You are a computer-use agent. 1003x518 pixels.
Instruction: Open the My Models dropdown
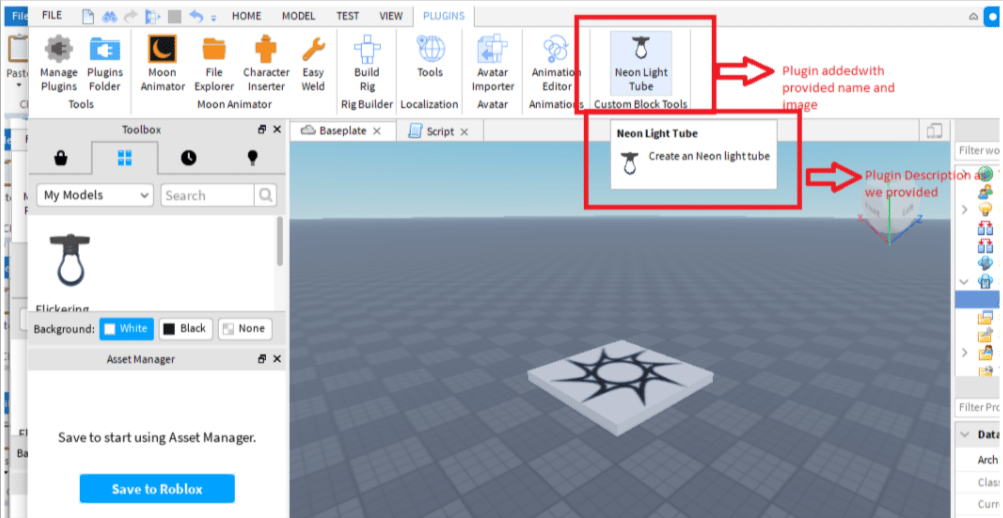tap(95, 195)
